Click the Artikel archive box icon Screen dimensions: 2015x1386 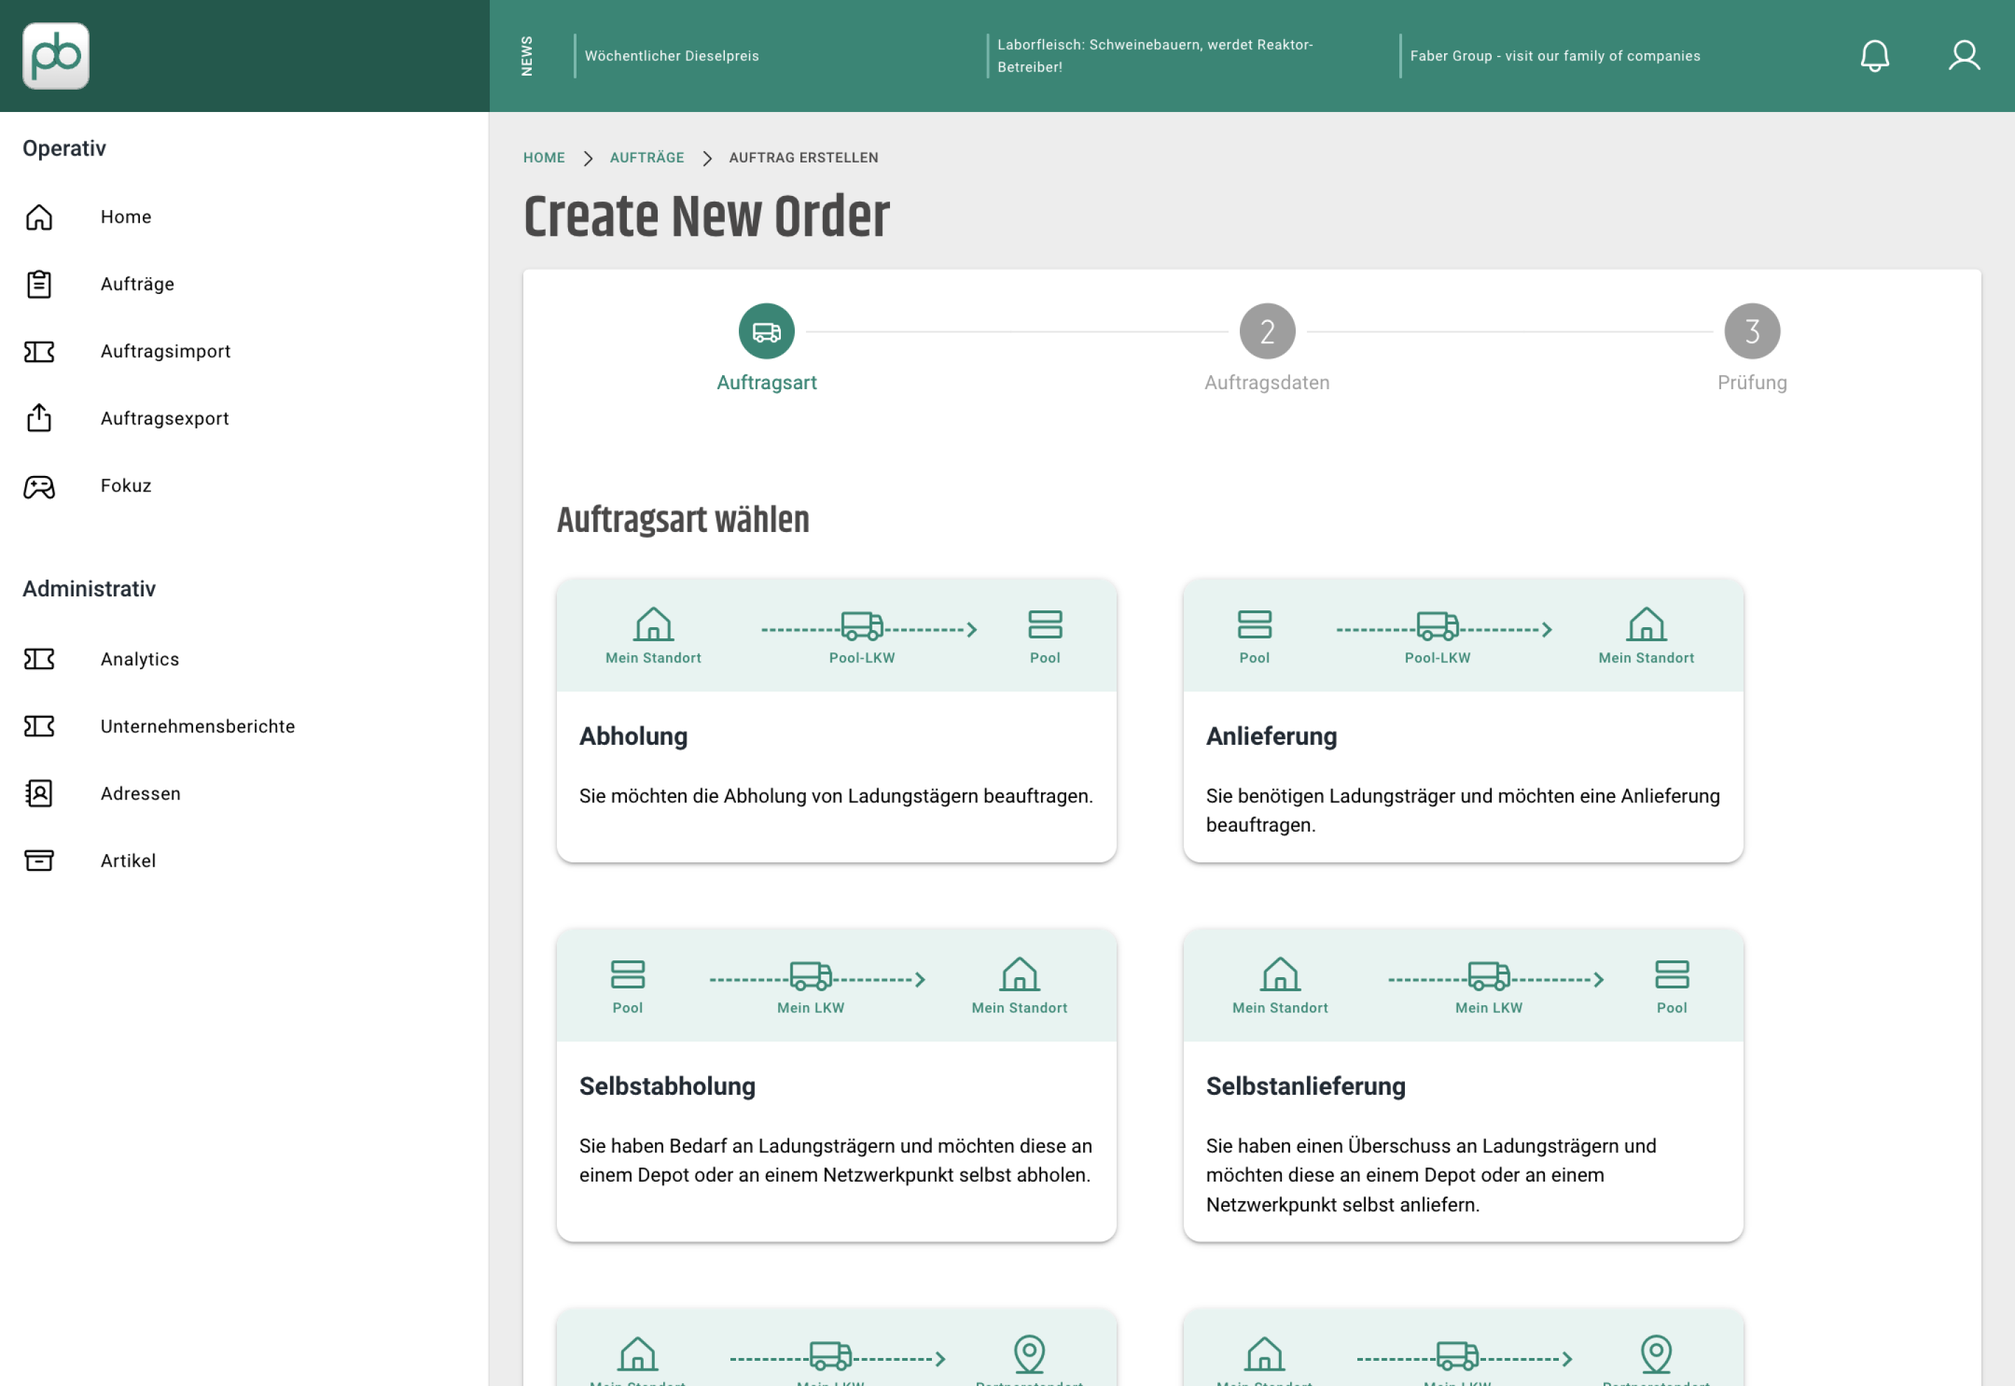(39, 860)
